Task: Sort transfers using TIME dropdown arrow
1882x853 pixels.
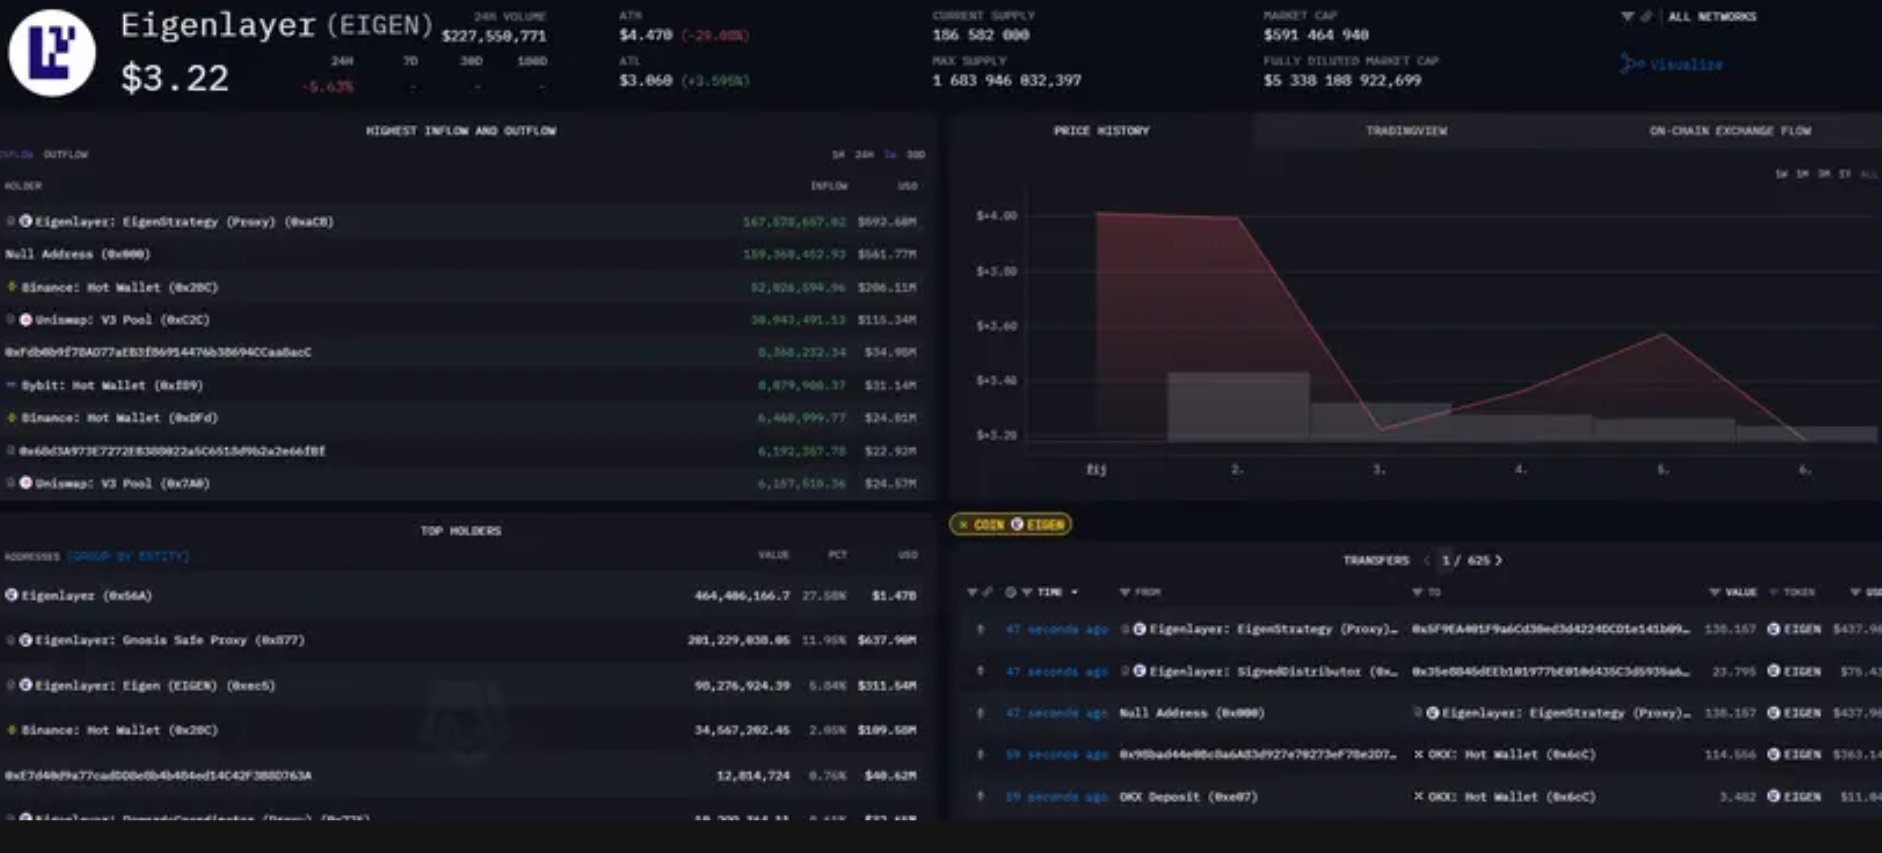Action: click(x=1074, y=593)
